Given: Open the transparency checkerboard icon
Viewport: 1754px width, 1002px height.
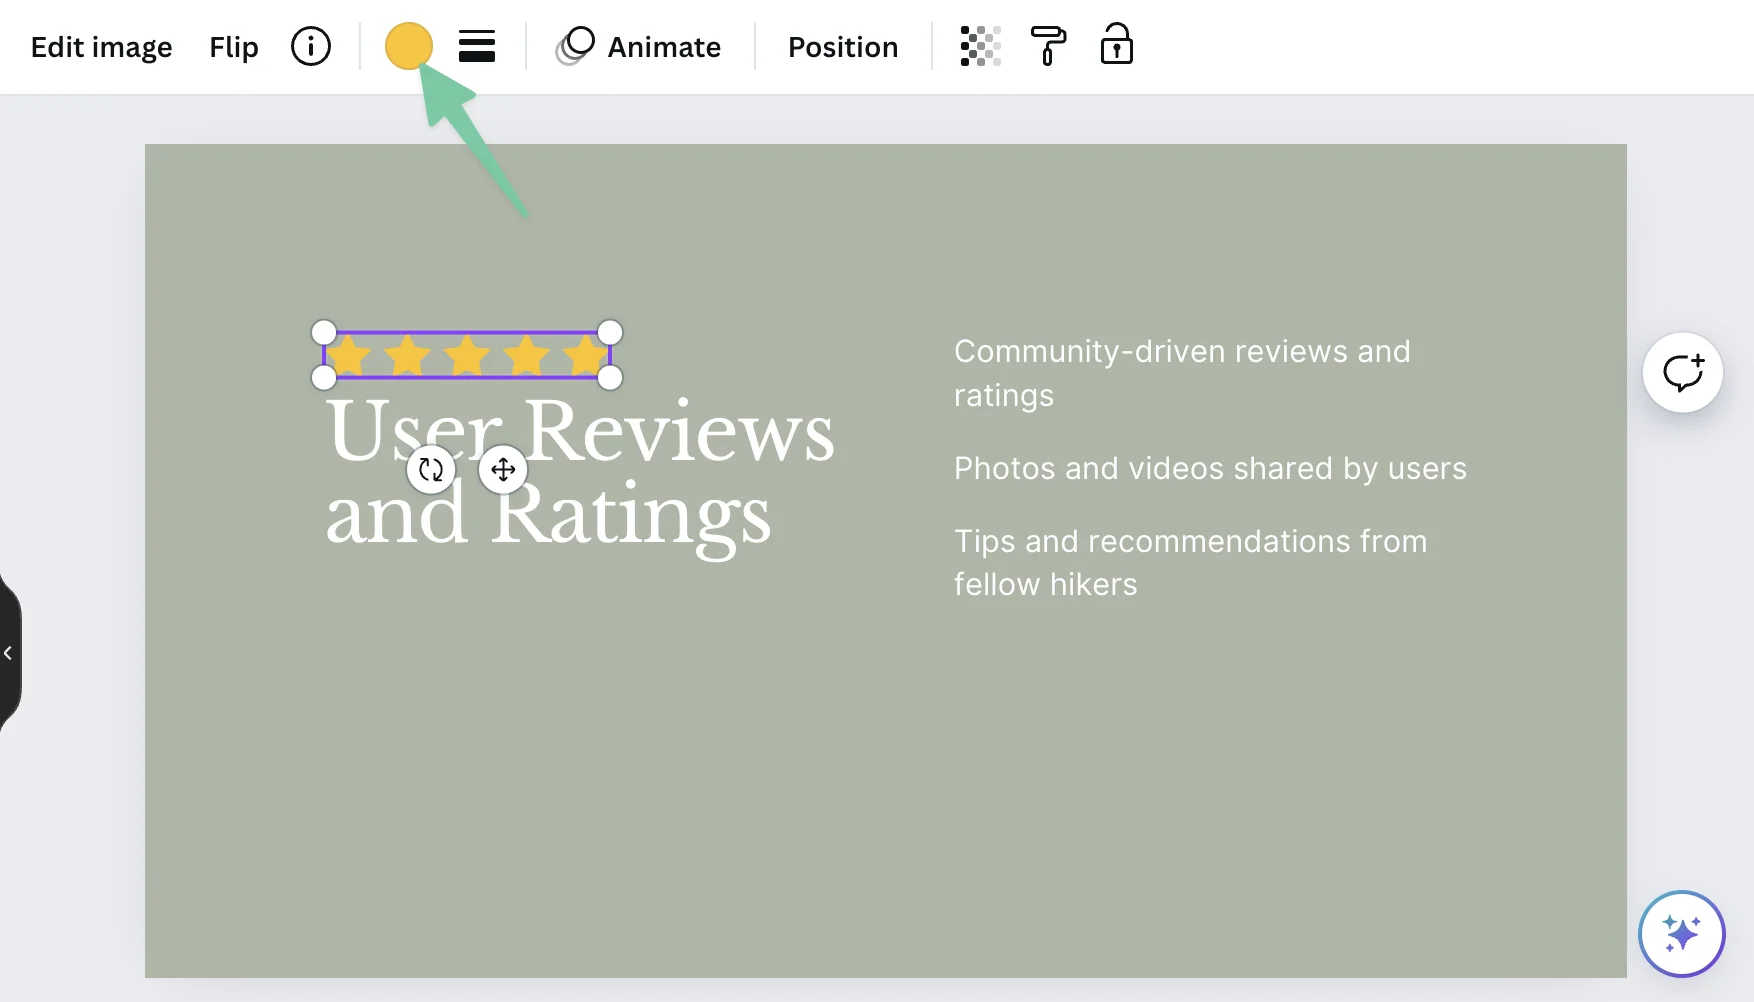Looking at the screenshot, I should [x=980, y=46].
